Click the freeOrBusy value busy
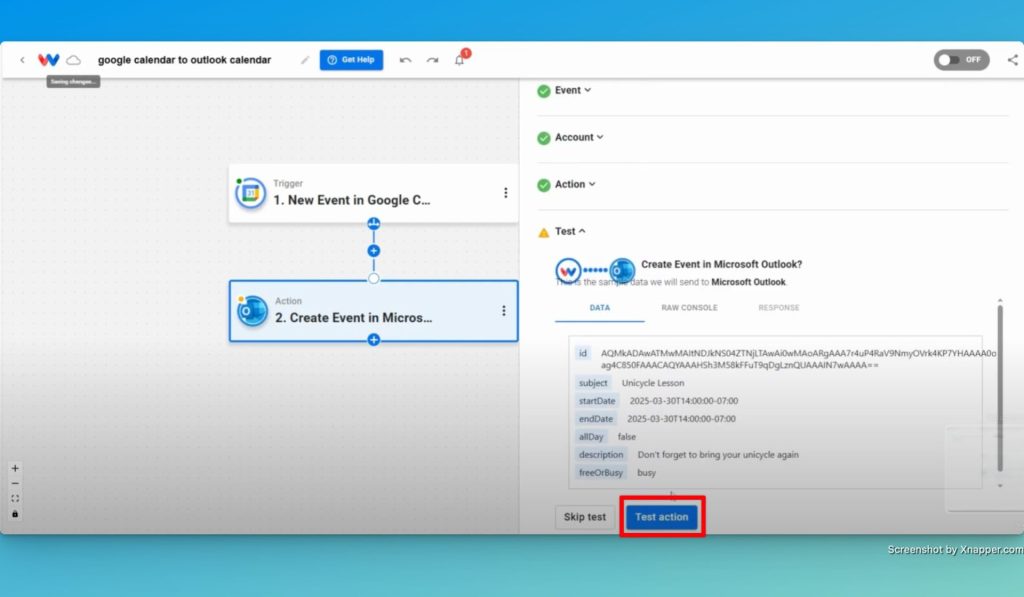Viewport: 1024px width, 597px height. (x=647, y=473)
